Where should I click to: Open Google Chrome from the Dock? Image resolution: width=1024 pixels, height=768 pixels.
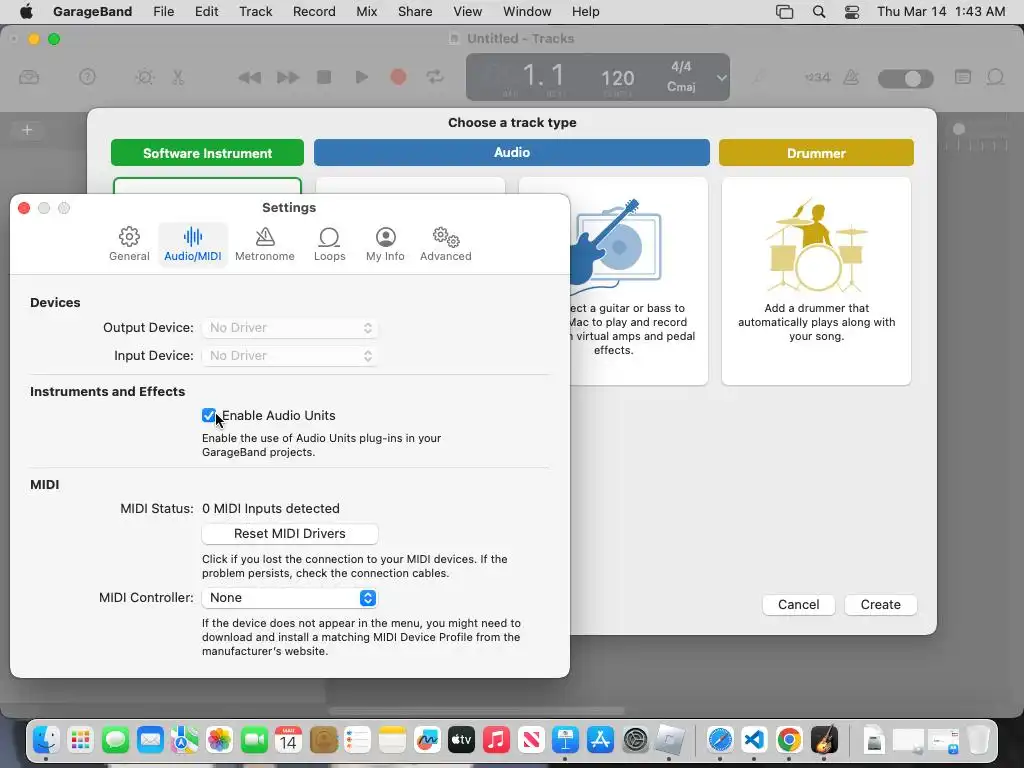pyautogui.click(x=788, y=740)
